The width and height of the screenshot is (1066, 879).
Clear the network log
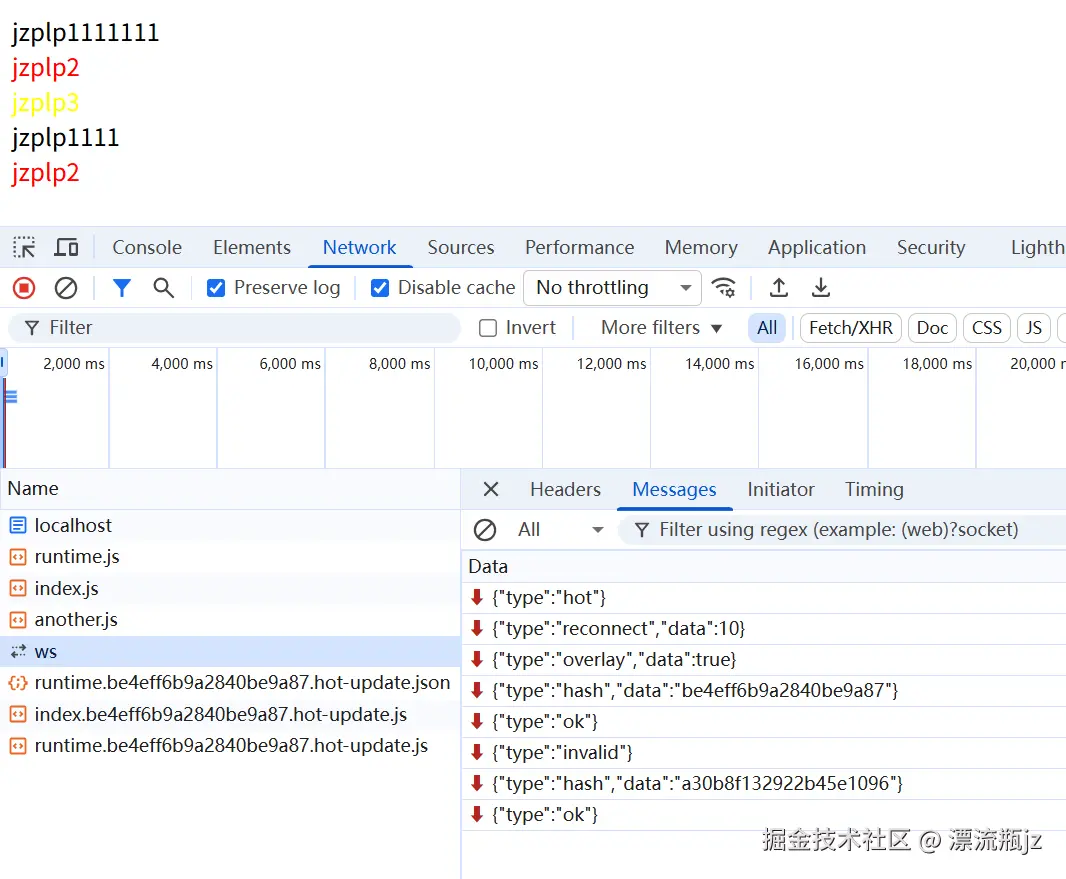coord(66,288)
